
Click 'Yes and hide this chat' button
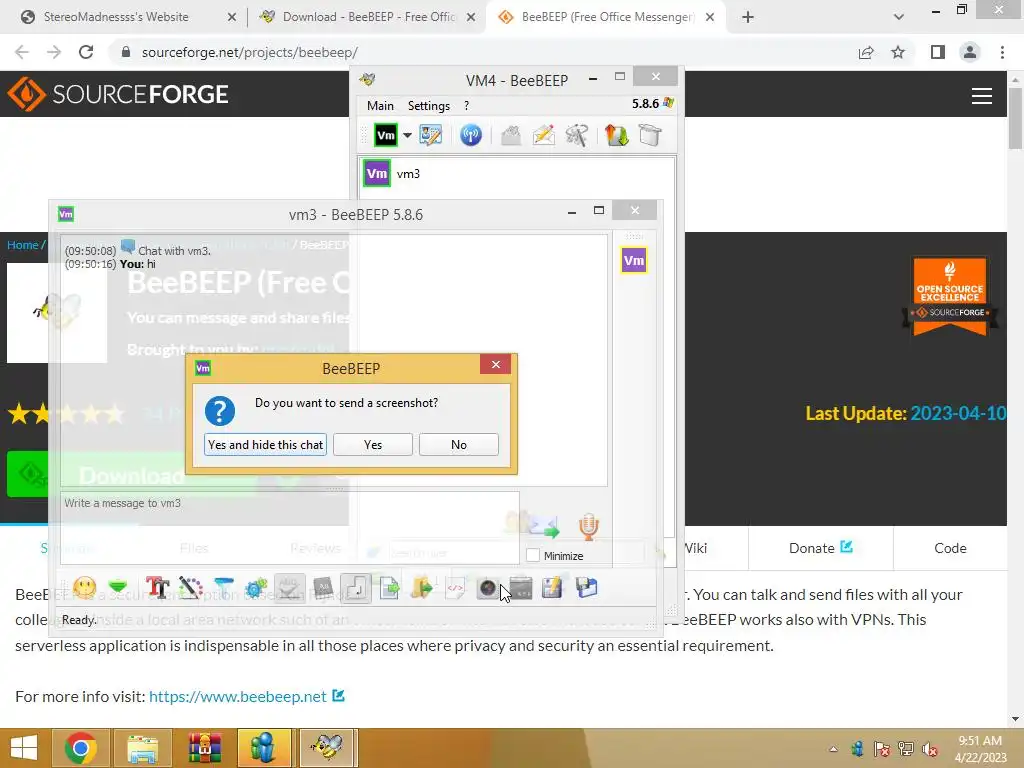[x=265, y=445]
